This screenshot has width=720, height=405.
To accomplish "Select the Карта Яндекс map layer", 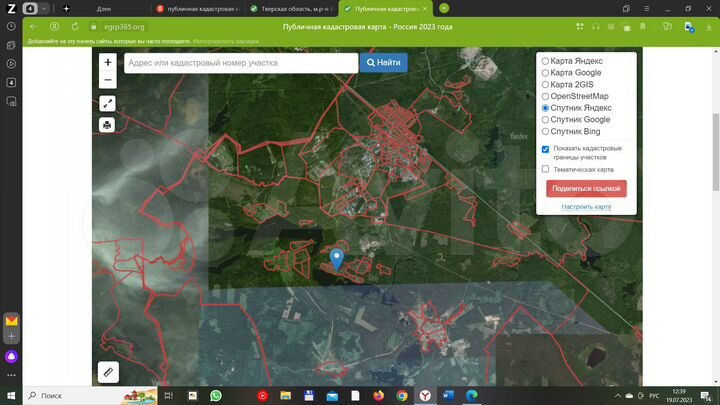I will (545, 61).
